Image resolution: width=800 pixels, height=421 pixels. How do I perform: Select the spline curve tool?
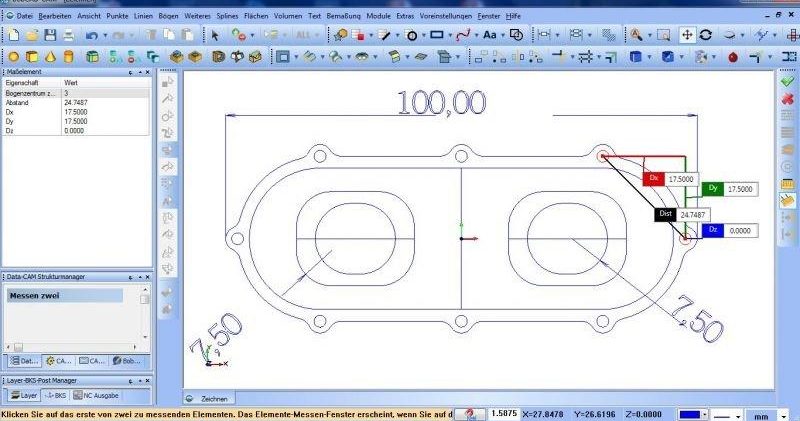coord(463,35)
